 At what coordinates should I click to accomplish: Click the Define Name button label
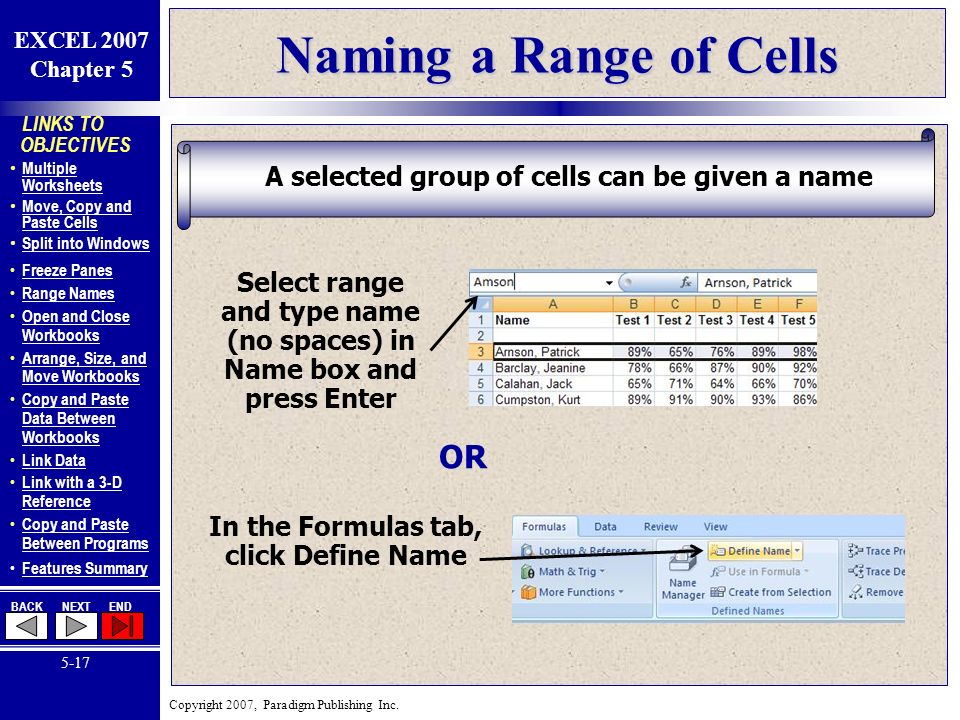pos(759,551)
